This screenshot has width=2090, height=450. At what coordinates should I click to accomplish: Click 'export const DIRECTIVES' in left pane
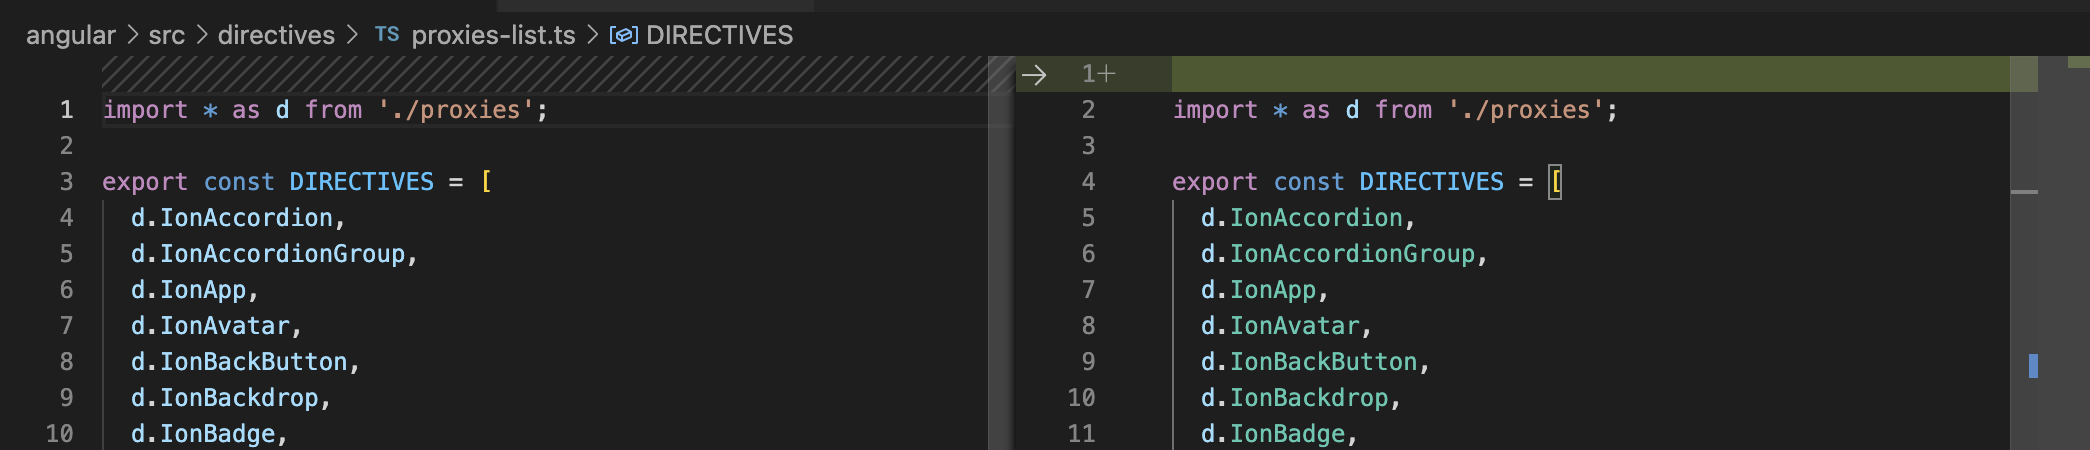pyautogui.click(x=268, y=182)
